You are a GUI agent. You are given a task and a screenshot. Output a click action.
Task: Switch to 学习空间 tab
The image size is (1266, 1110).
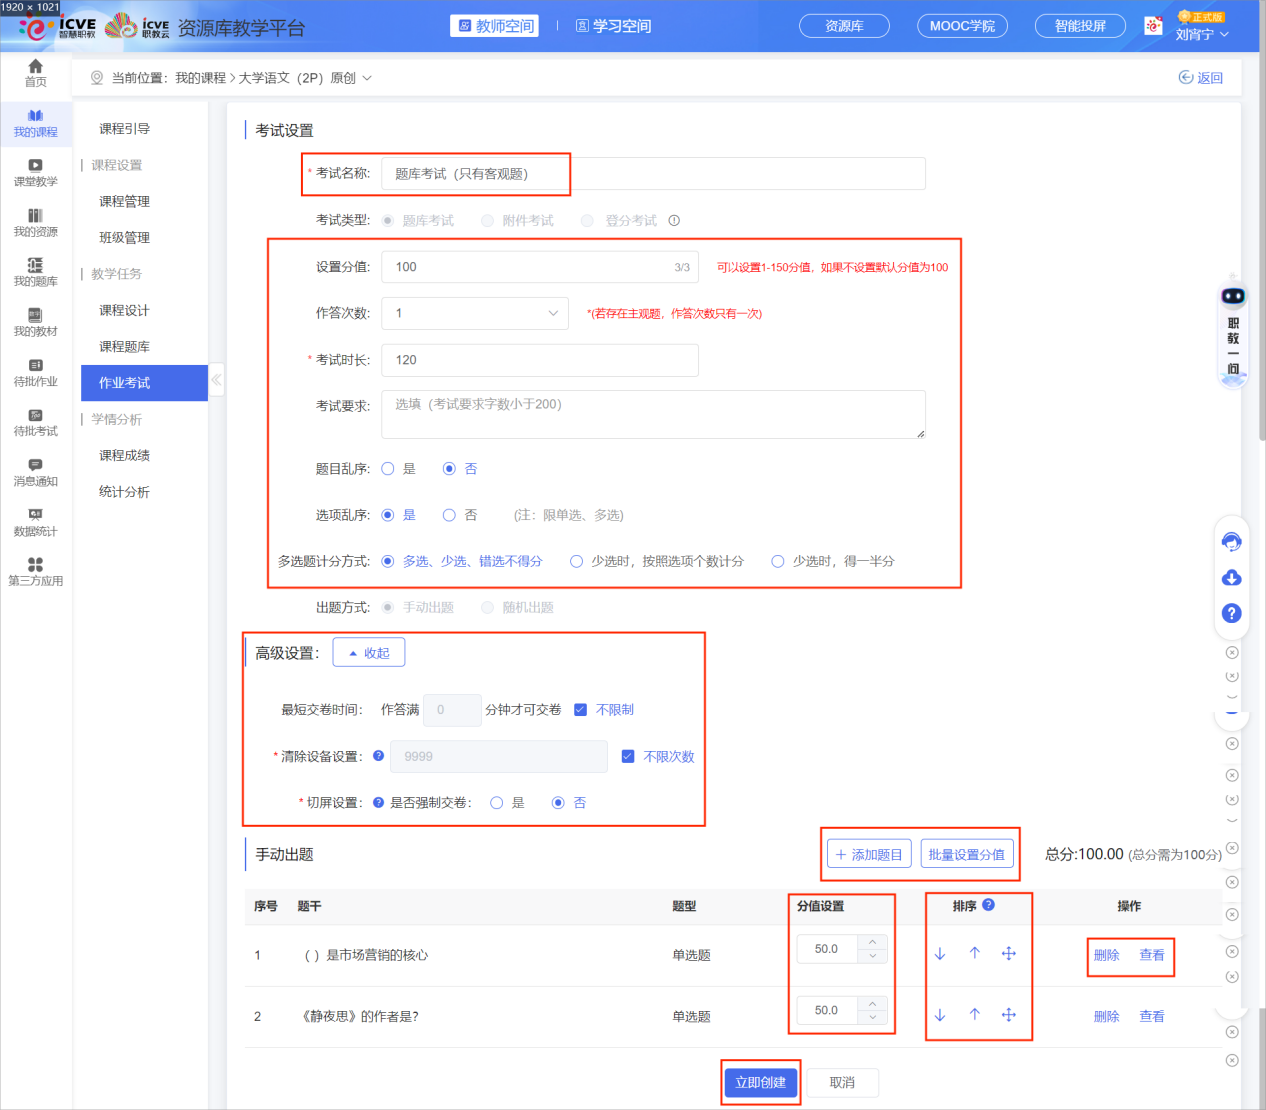tap(613, 26)
